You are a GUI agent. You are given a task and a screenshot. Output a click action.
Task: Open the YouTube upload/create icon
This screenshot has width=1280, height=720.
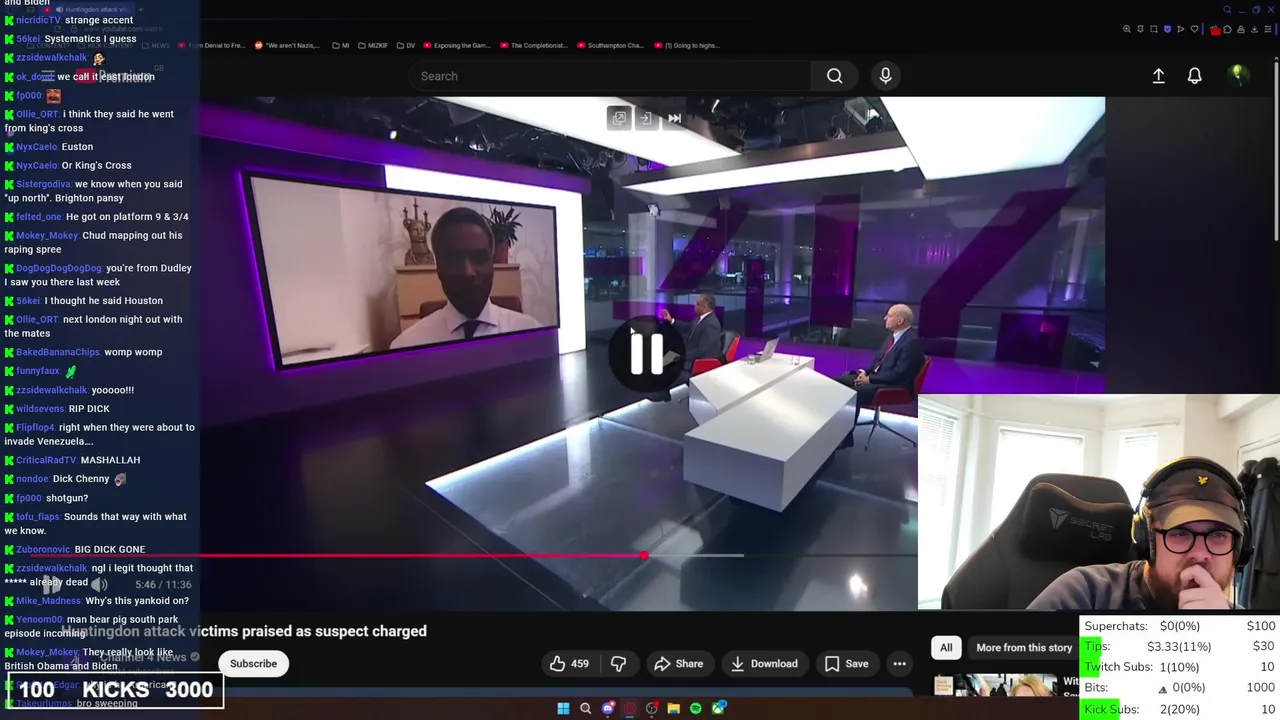[x=1158, y=76]
